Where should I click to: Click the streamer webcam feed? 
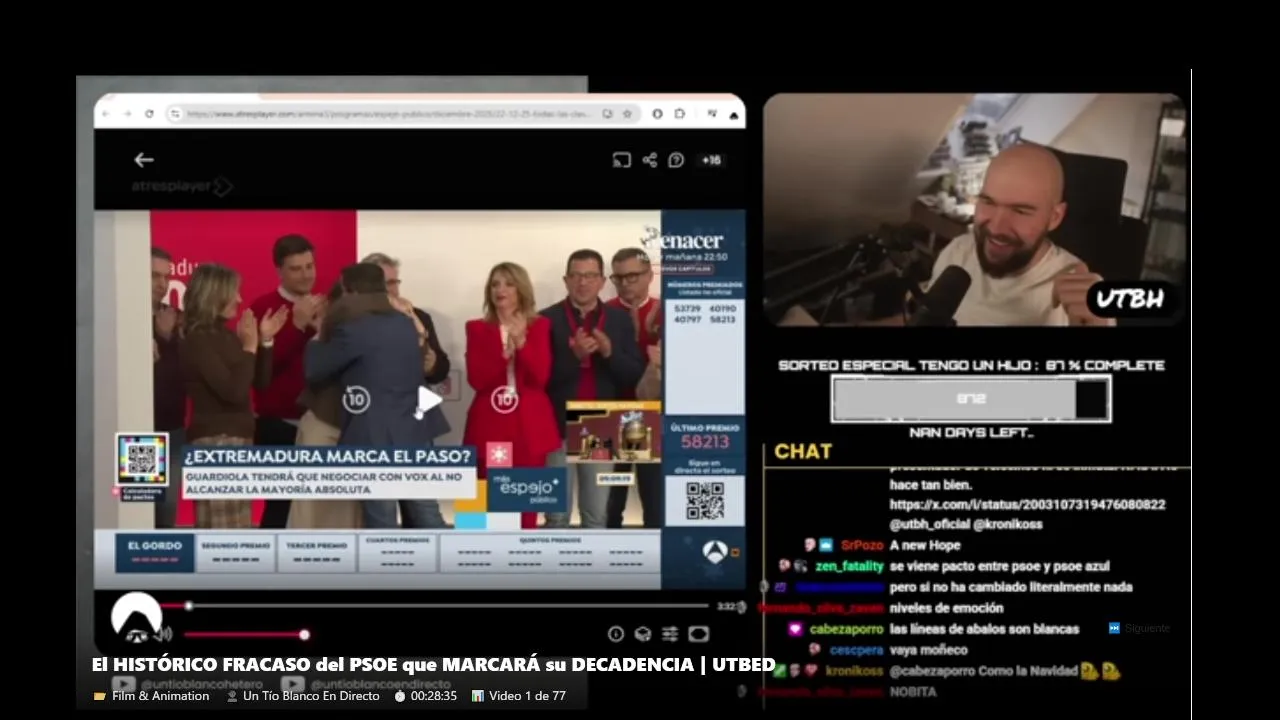974,210
